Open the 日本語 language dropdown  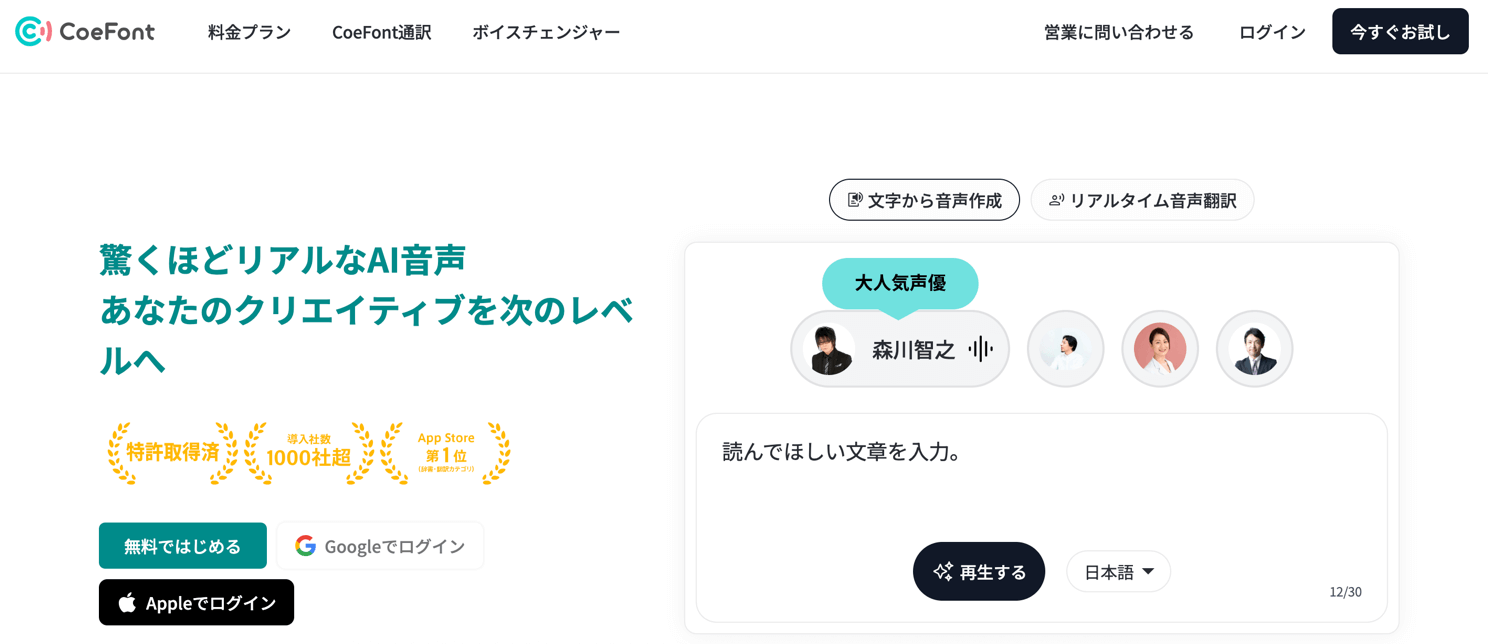click(x=1118, y=572)
